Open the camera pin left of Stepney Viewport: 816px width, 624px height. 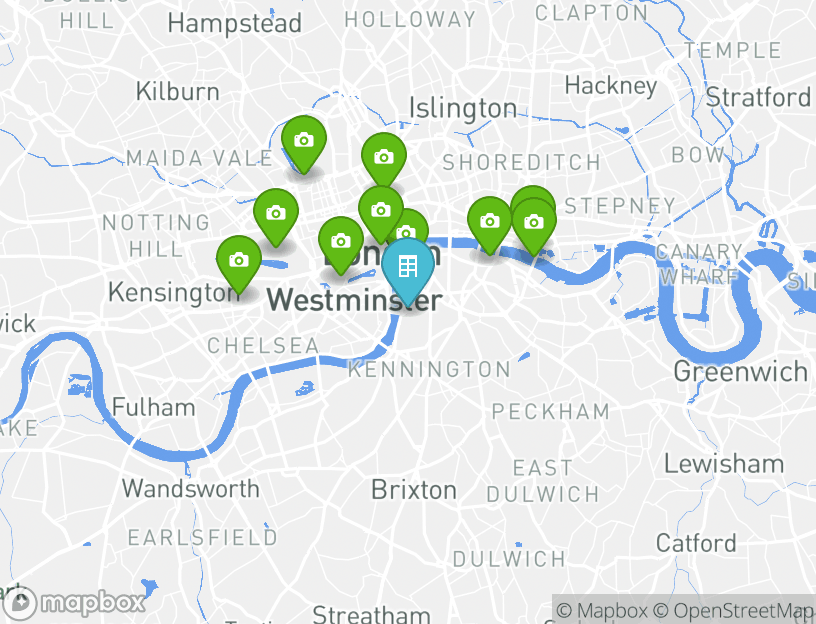(534, 223)
